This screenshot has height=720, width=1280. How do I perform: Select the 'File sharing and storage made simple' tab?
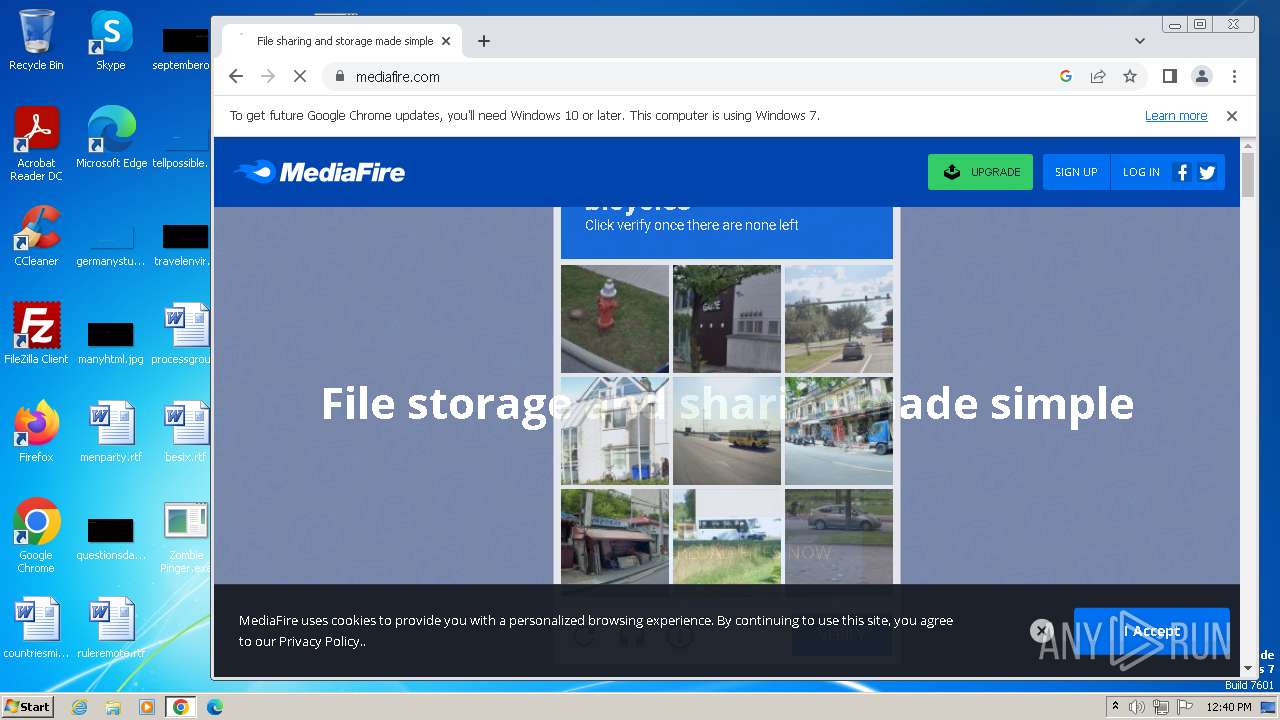click(x=340, y=41)
